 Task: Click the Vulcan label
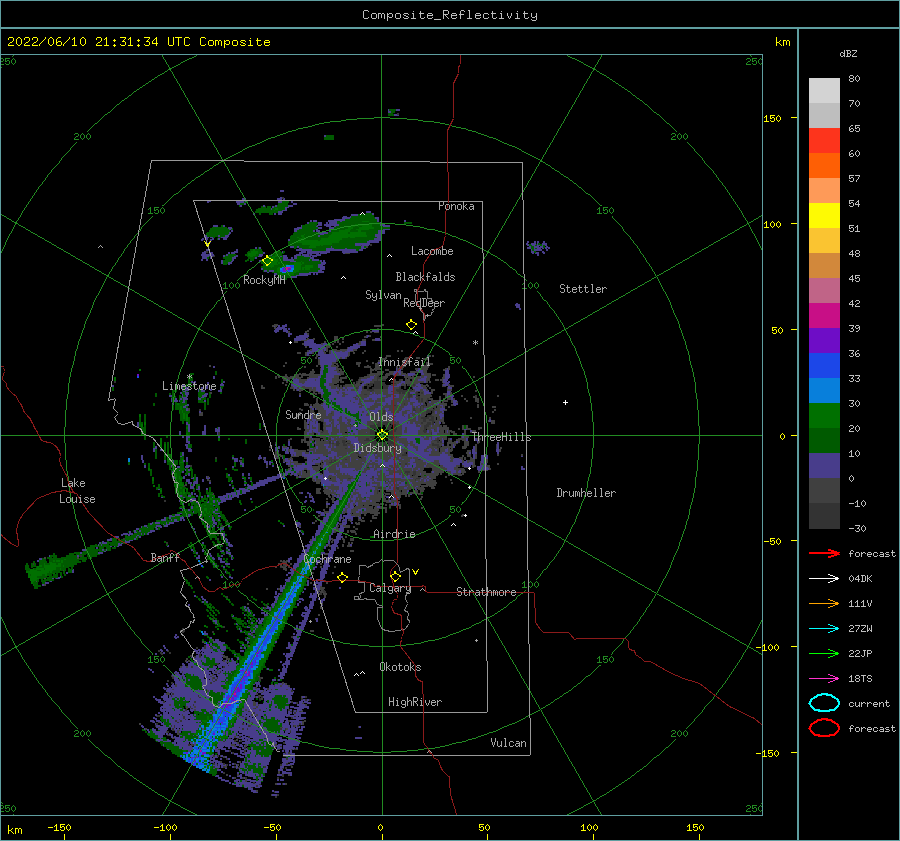pos(508,743)
